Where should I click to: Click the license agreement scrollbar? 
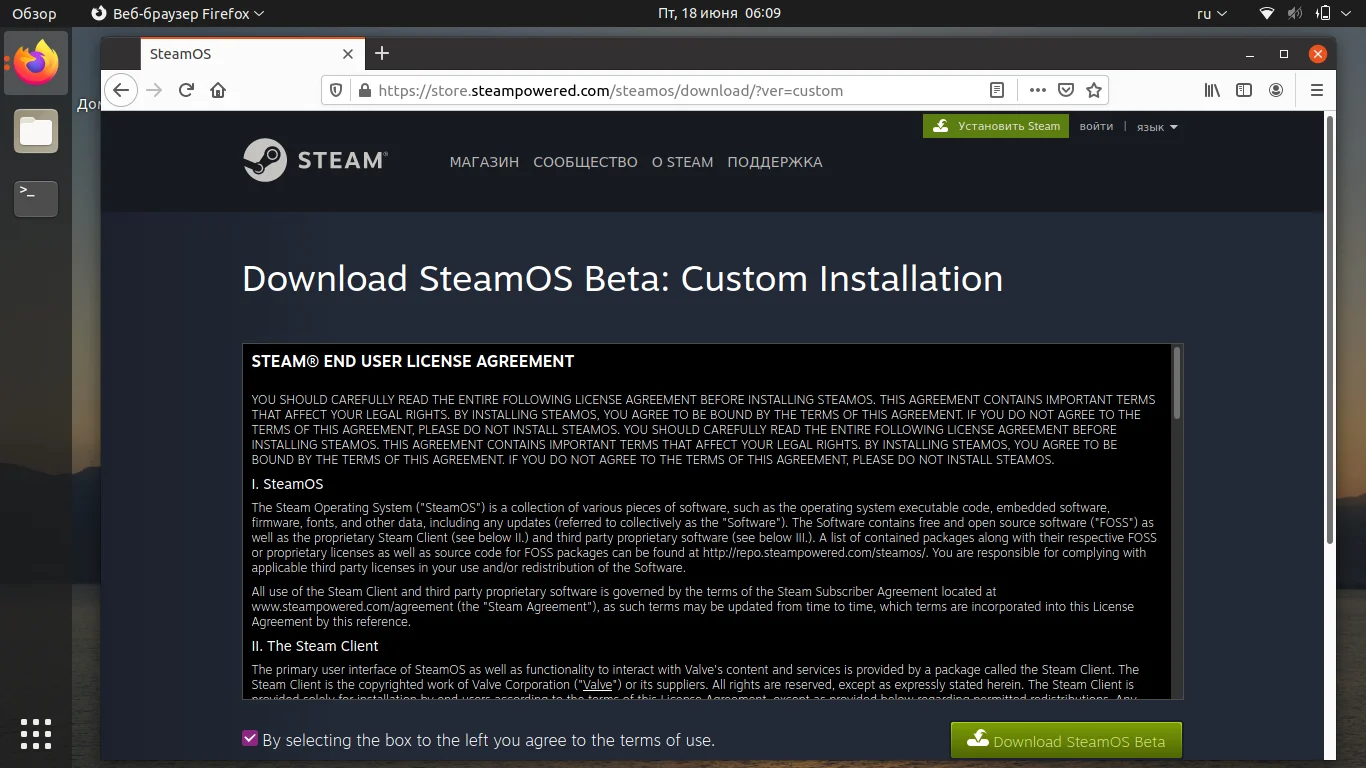(x=1177, y=383)
